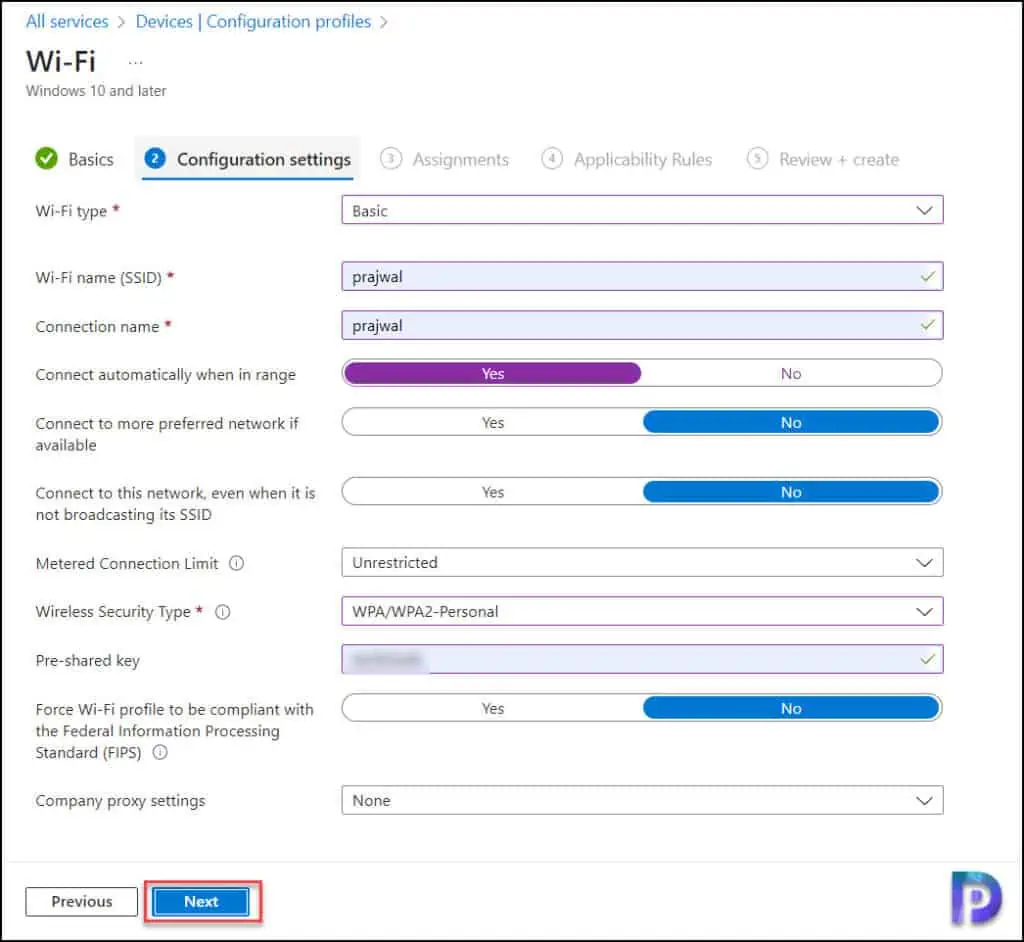Select the Configuration settings tab
Screen dimensions: 1024x942
pyautogui.click(x=248, y=159)
